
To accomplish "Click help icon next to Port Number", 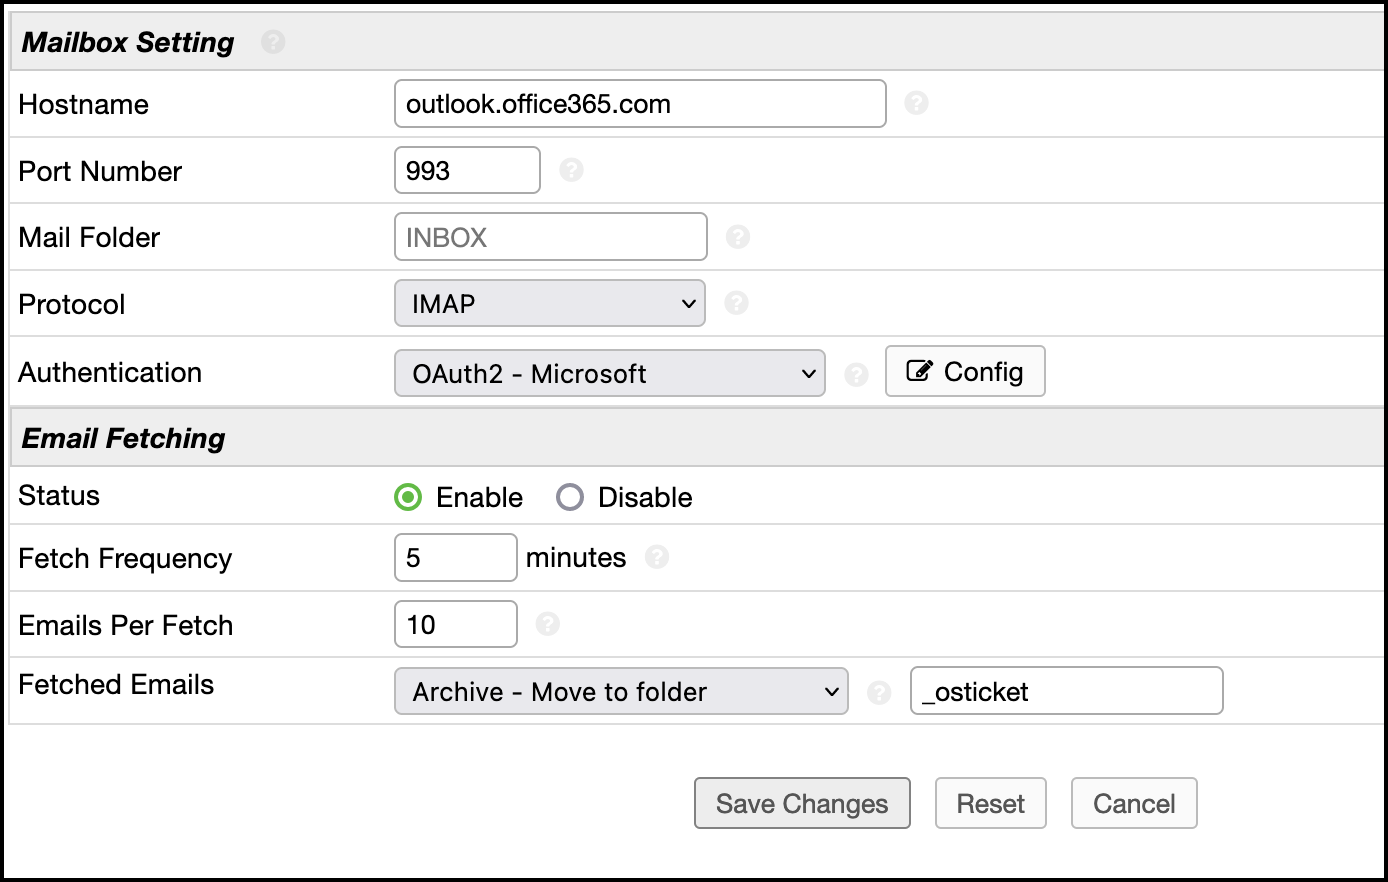I will pyautogui.click(x=571, y=170).
